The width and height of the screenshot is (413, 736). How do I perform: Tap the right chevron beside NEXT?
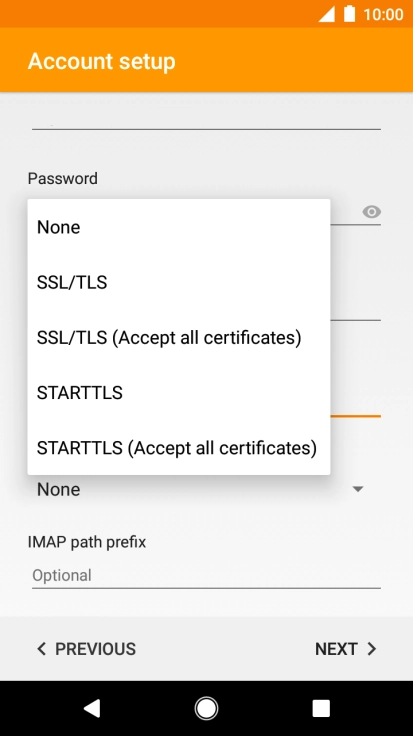(x=372, y=649)
